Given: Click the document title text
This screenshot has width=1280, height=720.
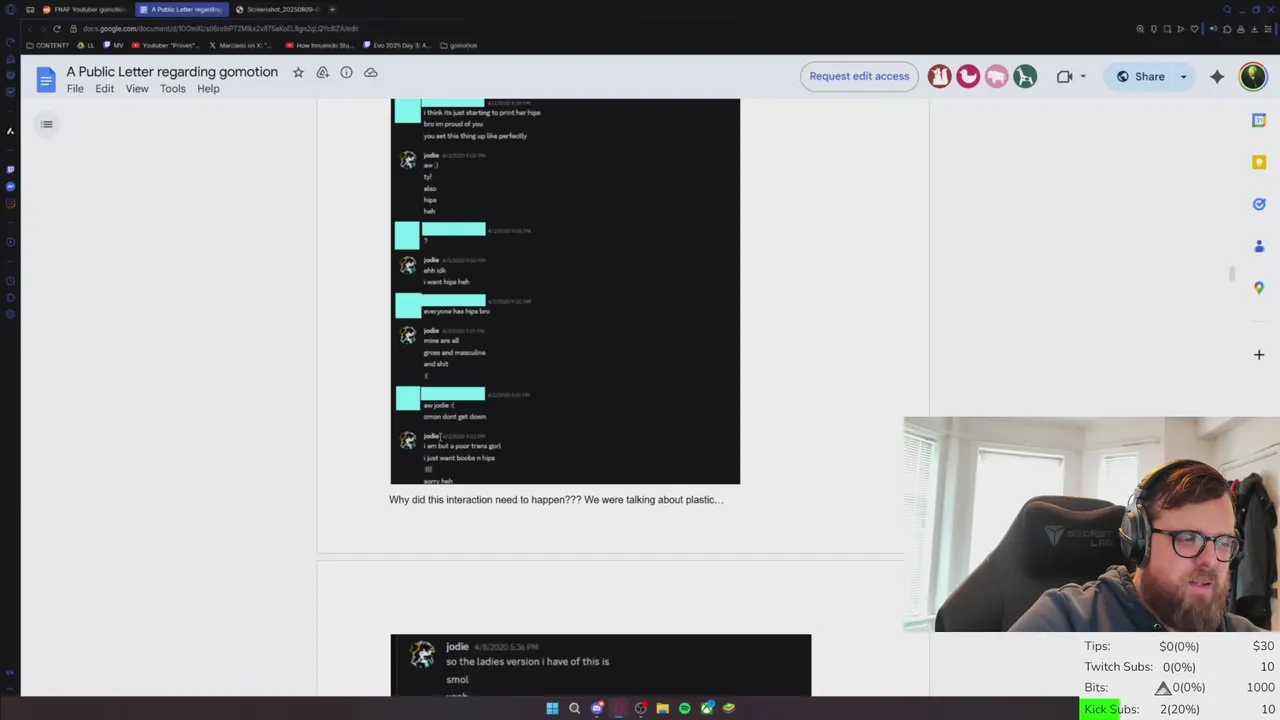Looking at the screenshot, I should pos(172,72).
